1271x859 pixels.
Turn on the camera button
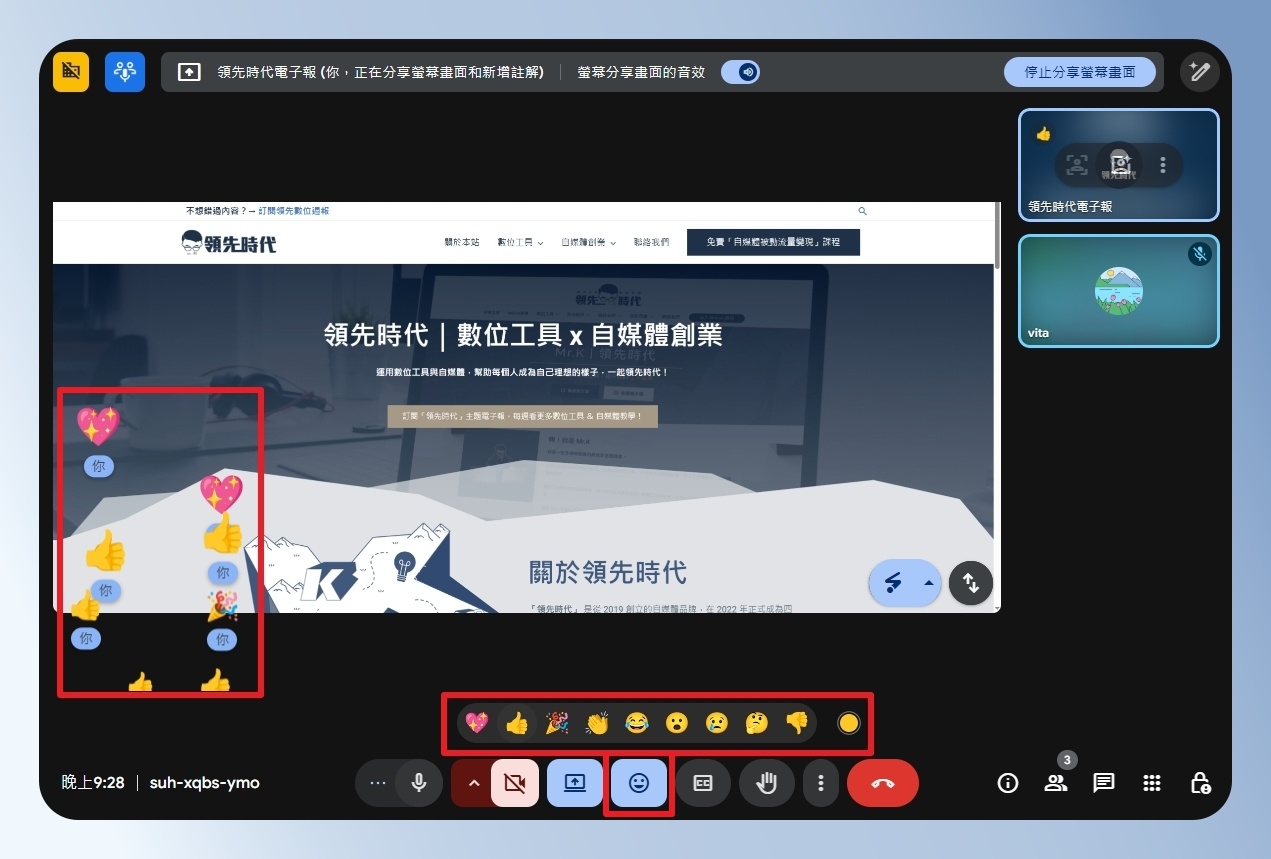(515, 783)
